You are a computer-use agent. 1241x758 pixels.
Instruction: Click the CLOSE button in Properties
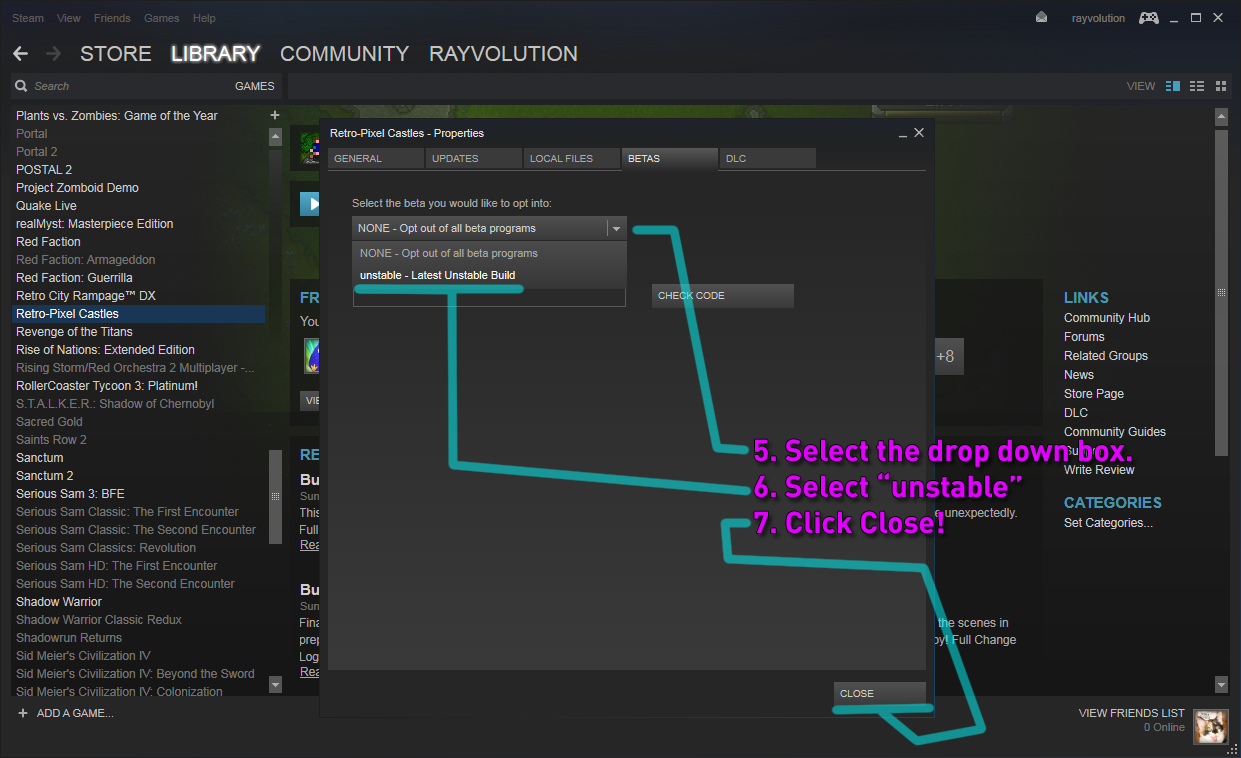(880, 693)
